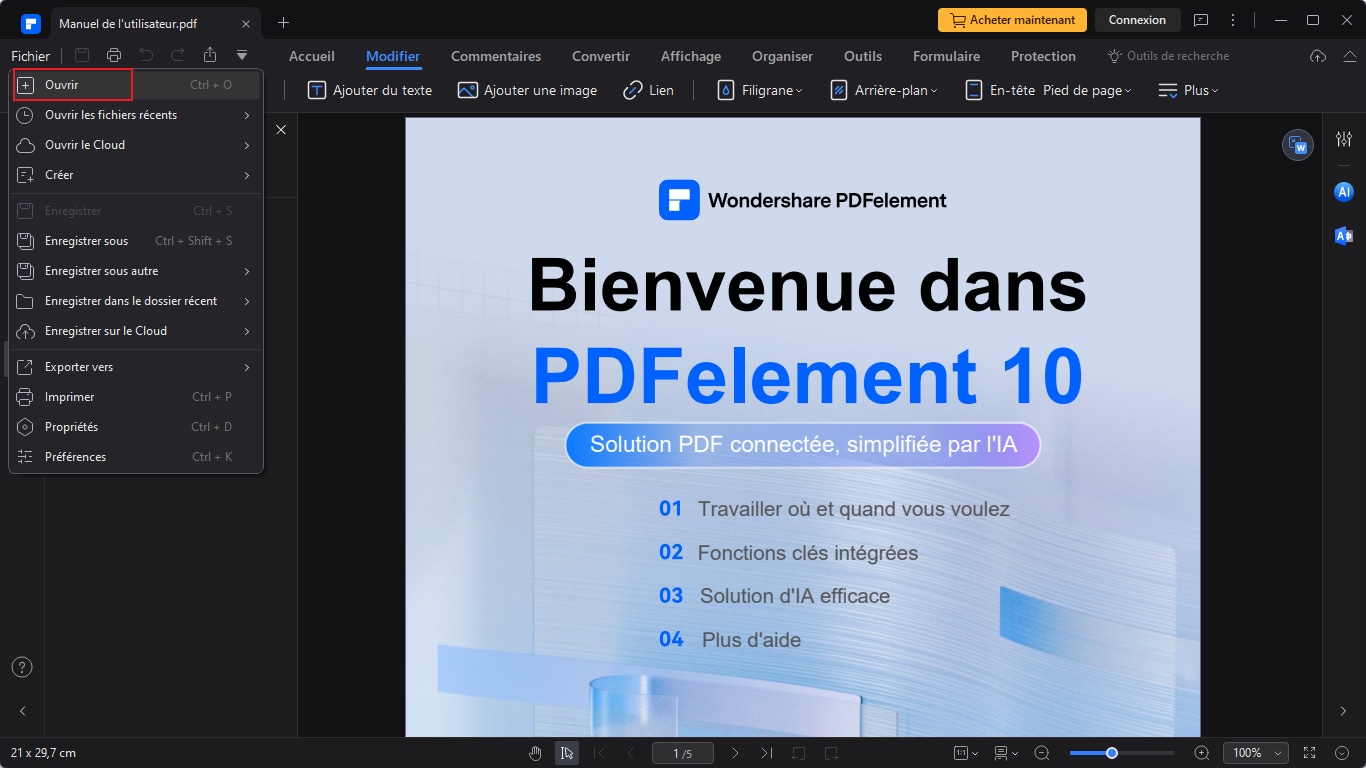
Task: Choose Imprimer from the file menu
Action: [x=136, y=397]
